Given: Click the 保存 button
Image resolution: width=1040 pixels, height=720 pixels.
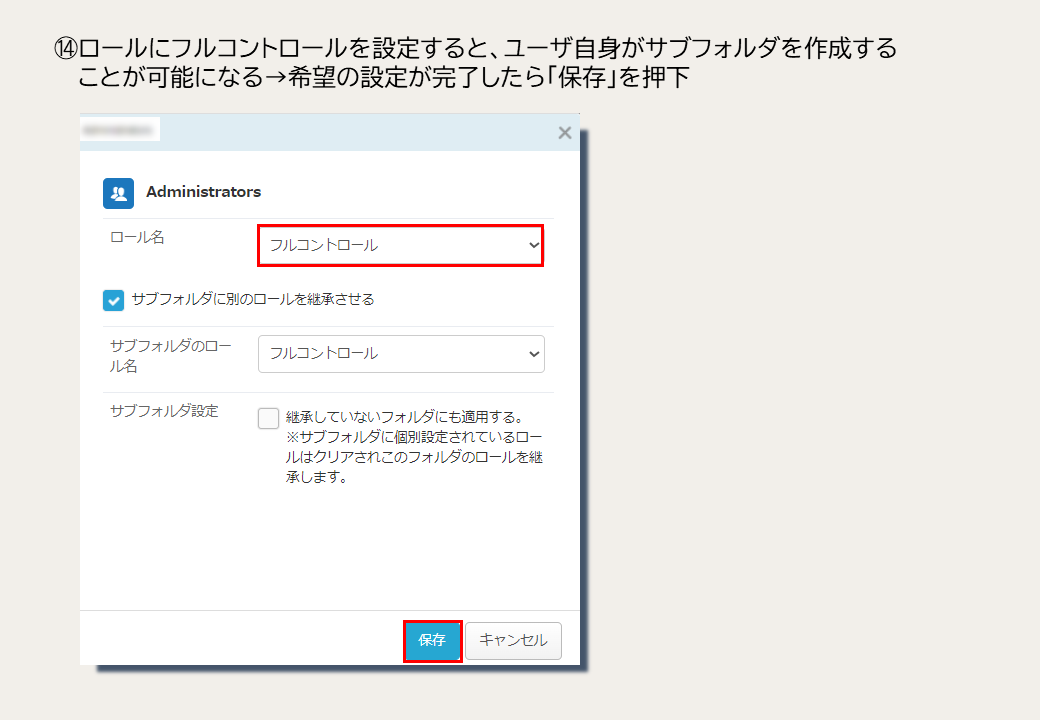Looking at the screenshot, I should tap(432, 640).
